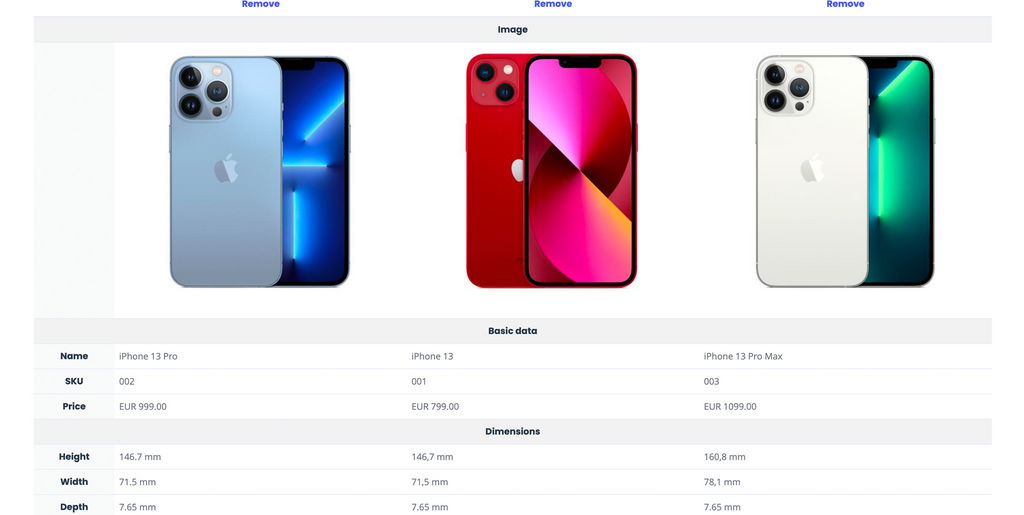Viewport: 1024px width, 515px height.
Task: Click the blue iPhone 13 Pro image
Action: point(260,172)
